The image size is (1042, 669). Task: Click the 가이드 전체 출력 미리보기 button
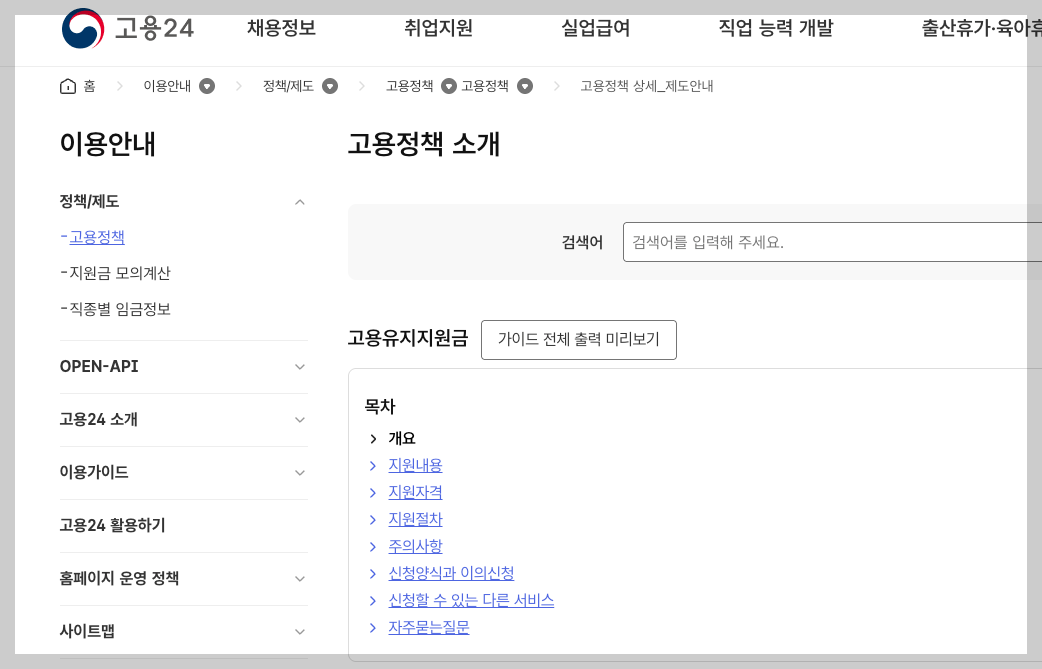point(578,340)
